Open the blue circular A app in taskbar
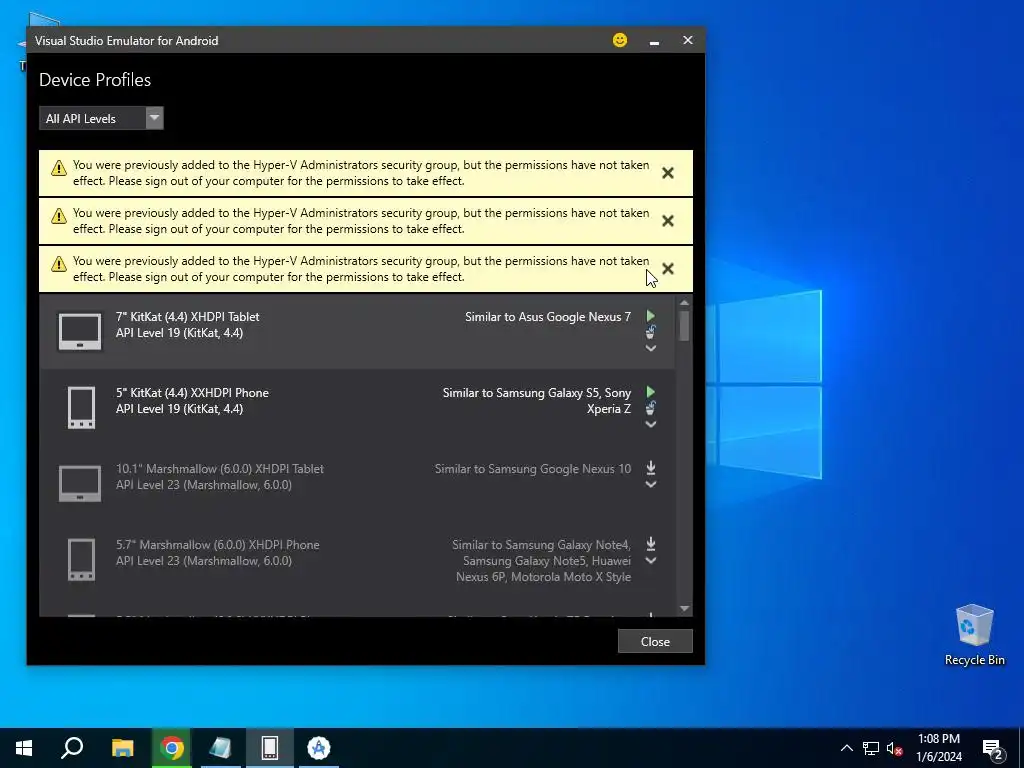Screen dimensions: 1024x768 click(x=319, y=748)
